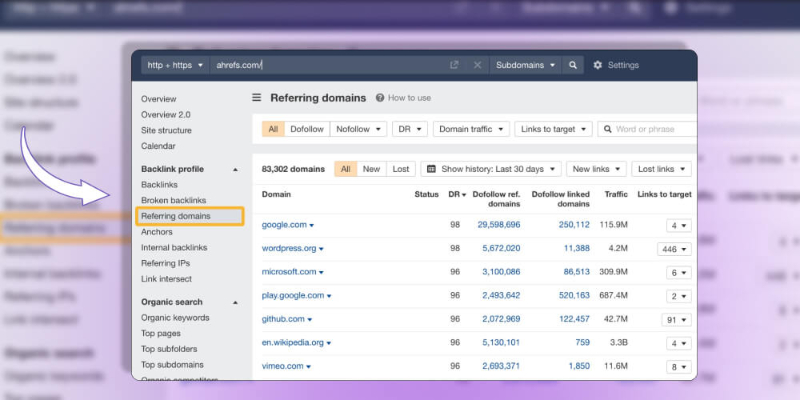
Task: Open the Links to target filter dropdown
Action: pos(554,129)
